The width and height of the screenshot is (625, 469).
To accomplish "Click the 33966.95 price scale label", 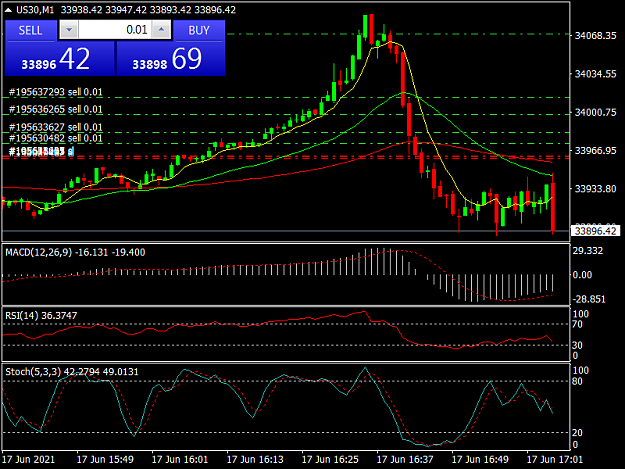I will click(x=596, y=151).
